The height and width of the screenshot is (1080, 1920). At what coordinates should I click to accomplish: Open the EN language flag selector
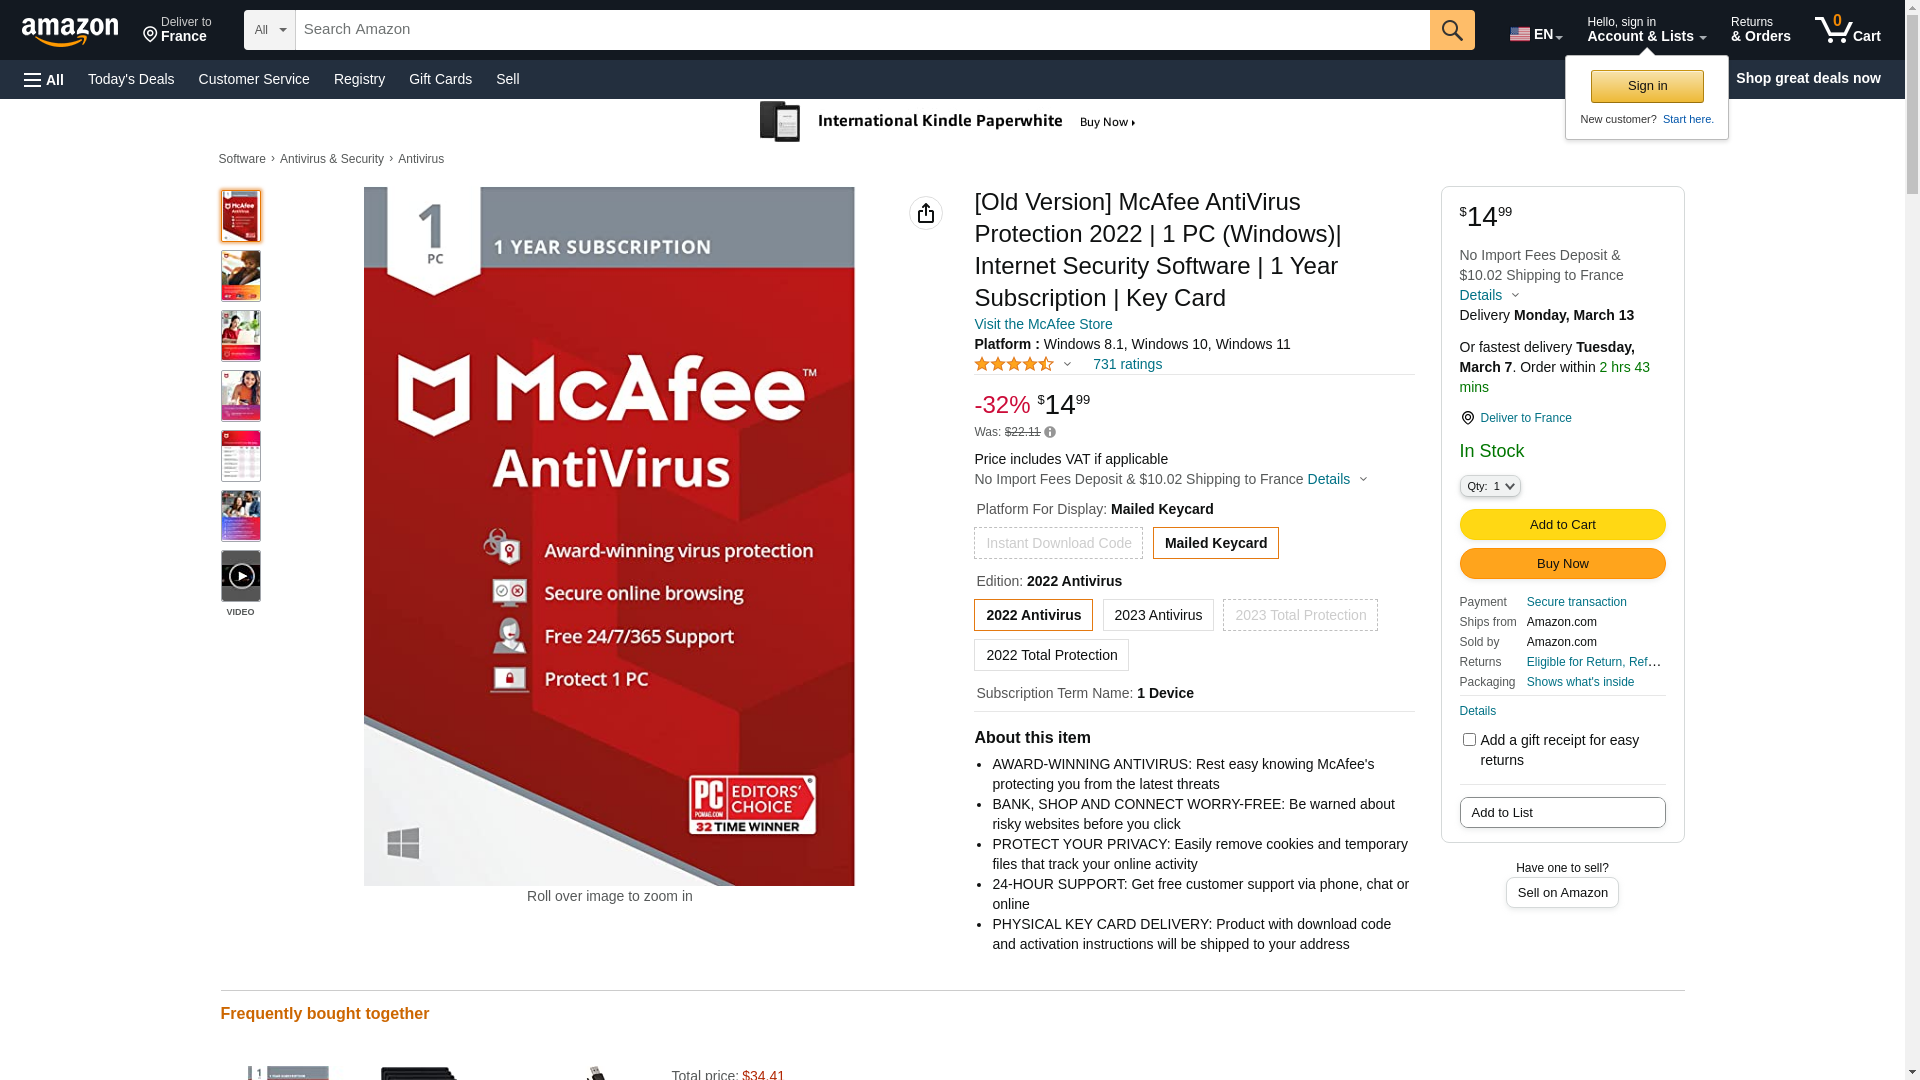1536,34
